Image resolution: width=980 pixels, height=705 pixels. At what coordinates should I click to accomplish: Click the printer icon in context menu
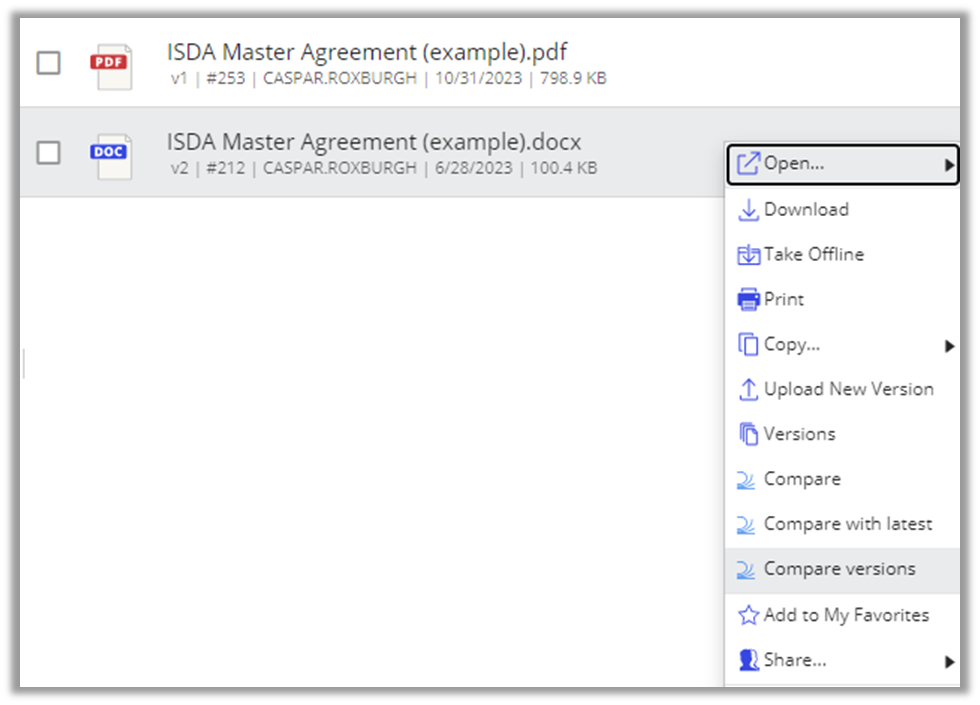(x=748, y=299)
